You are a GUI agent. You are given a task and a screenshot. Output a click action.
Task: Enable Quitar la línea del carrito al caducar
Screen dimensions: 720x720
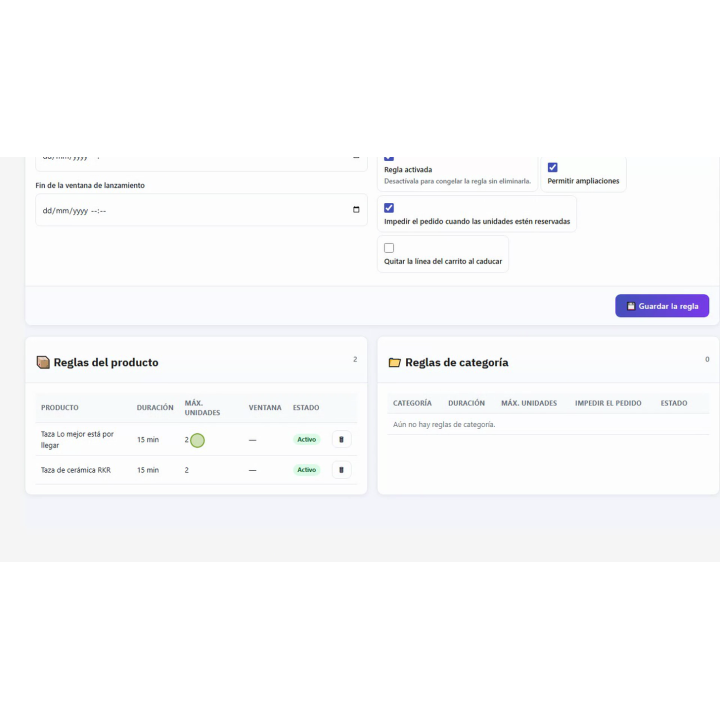click(389, 248)
